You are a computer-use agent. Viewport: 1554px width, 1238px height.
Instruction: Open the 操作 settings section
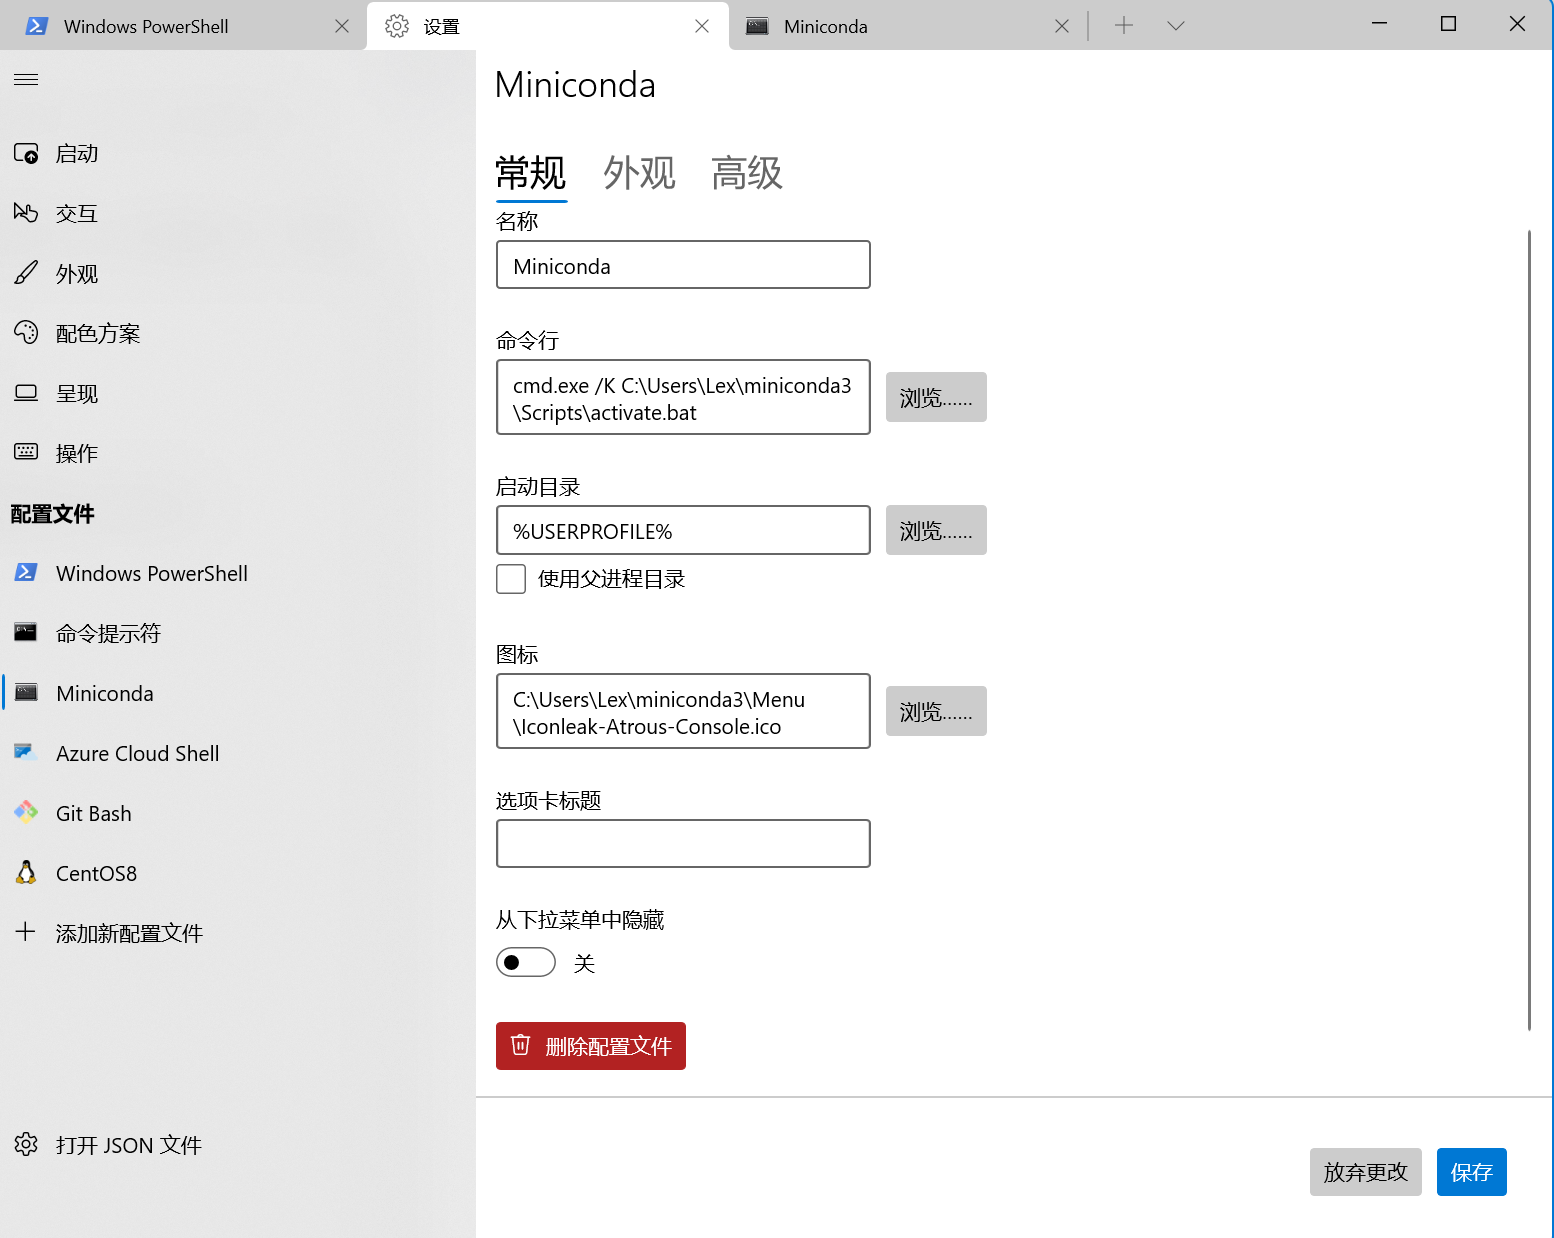[x=76, y=453]
